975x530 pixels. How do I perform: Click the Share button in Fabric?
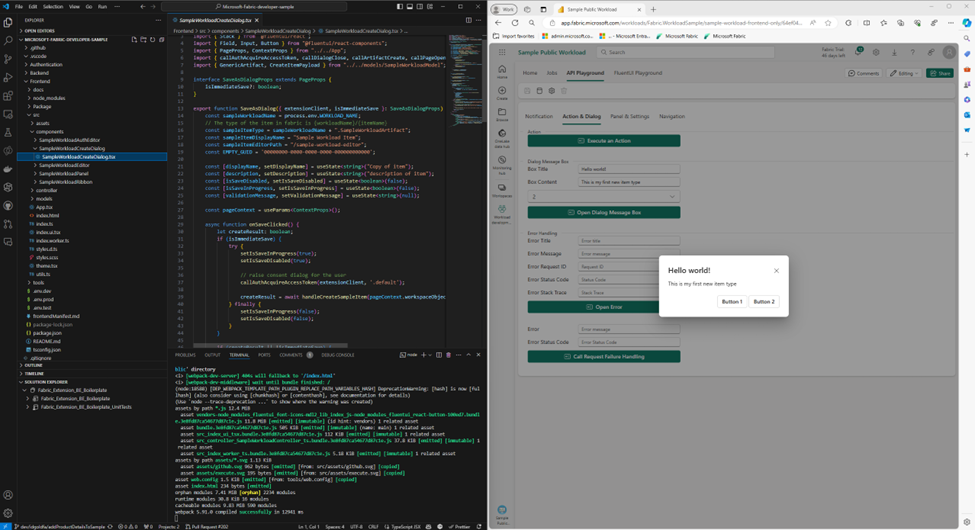pyautogui.click(x=940, y=73)
